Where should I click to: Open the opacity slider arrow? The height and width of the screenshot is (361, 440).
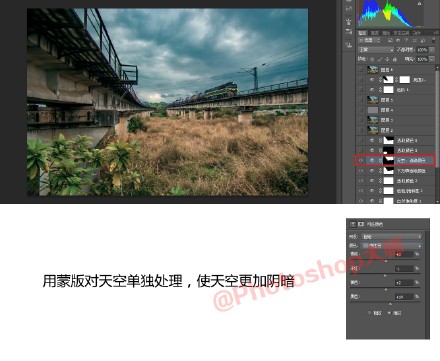(x=432, y=50)
